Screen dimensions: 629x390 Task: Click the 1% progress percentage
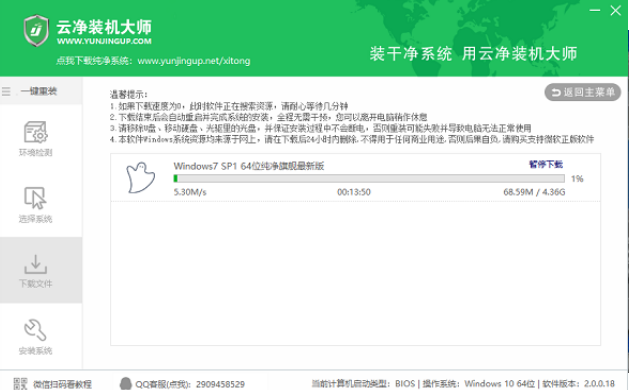pyautogui.click(x=577, y=179)
